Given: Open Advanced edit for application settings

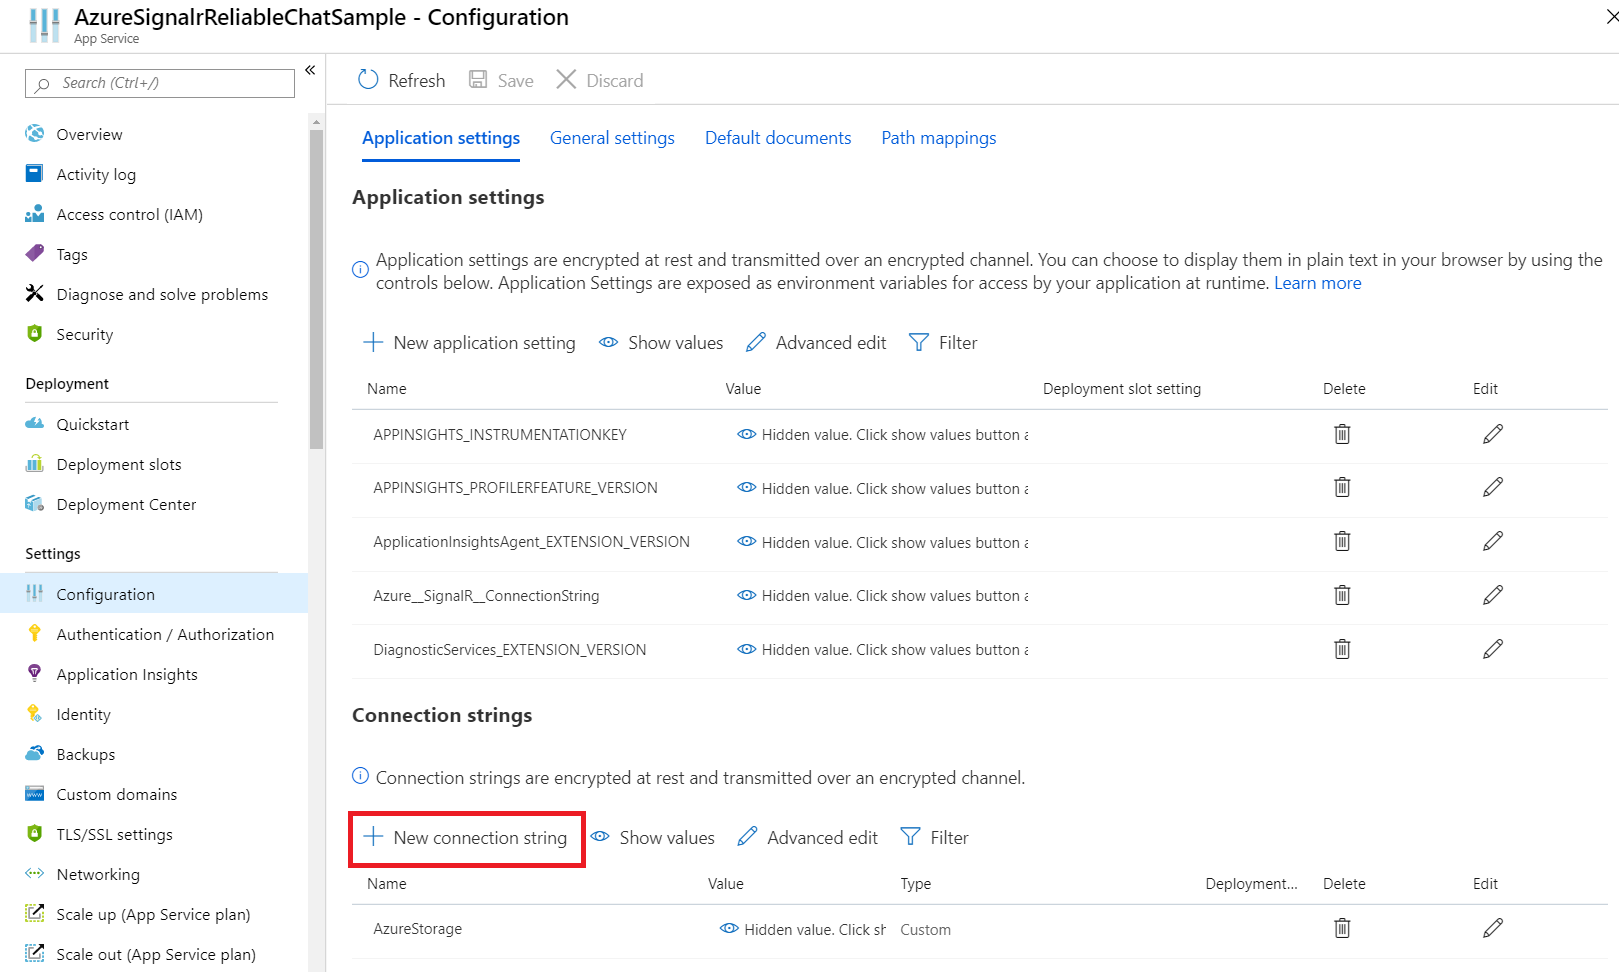Looking at the screenshot, I should pyautogui.click(x=816, y=343).
